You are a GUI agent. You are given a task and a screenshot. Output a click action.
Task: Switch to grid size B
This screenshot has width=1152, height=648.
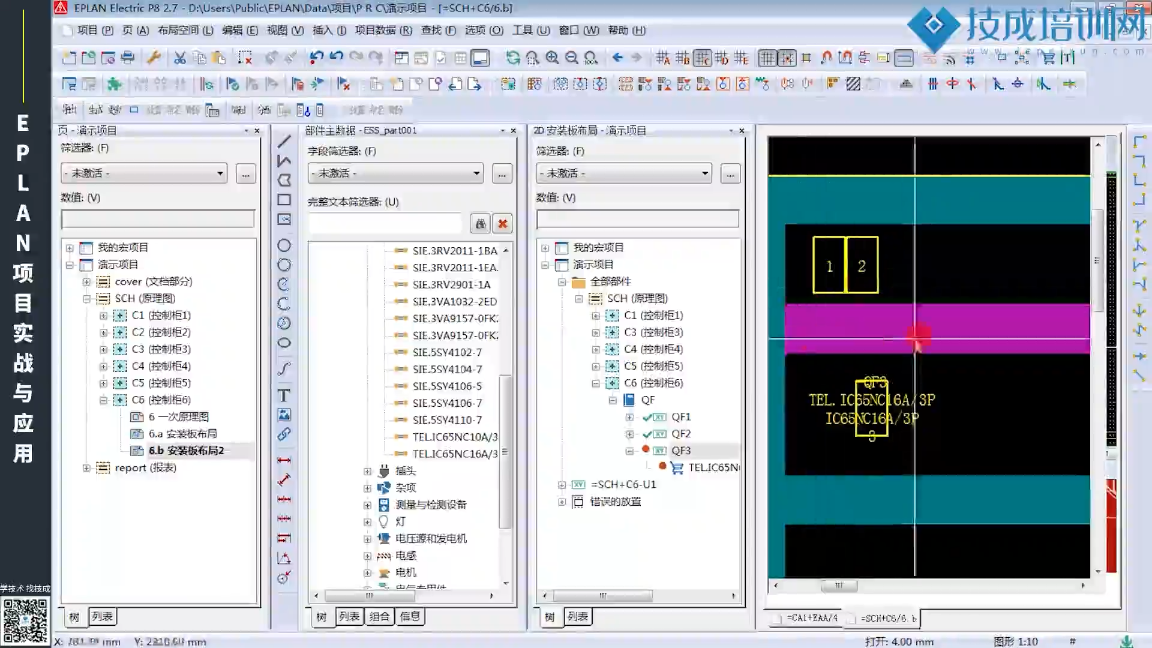coord(683,57)
